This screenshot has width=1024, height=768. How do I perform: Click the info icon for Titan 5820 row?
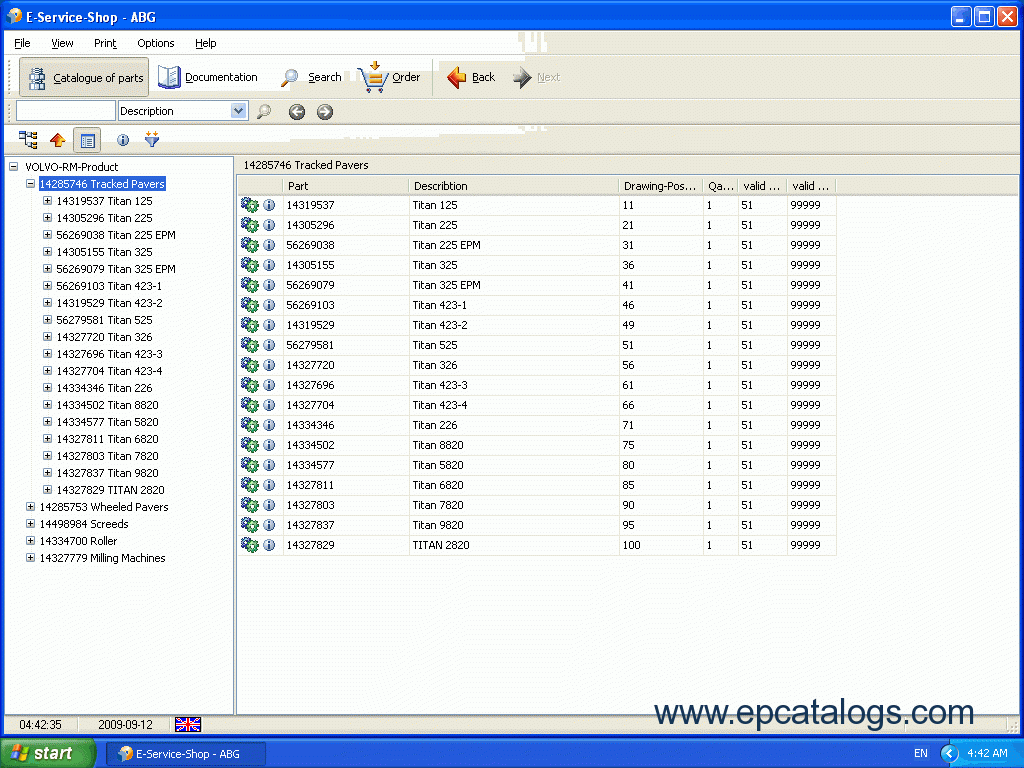pyautogui.click(x=269, y=465)
